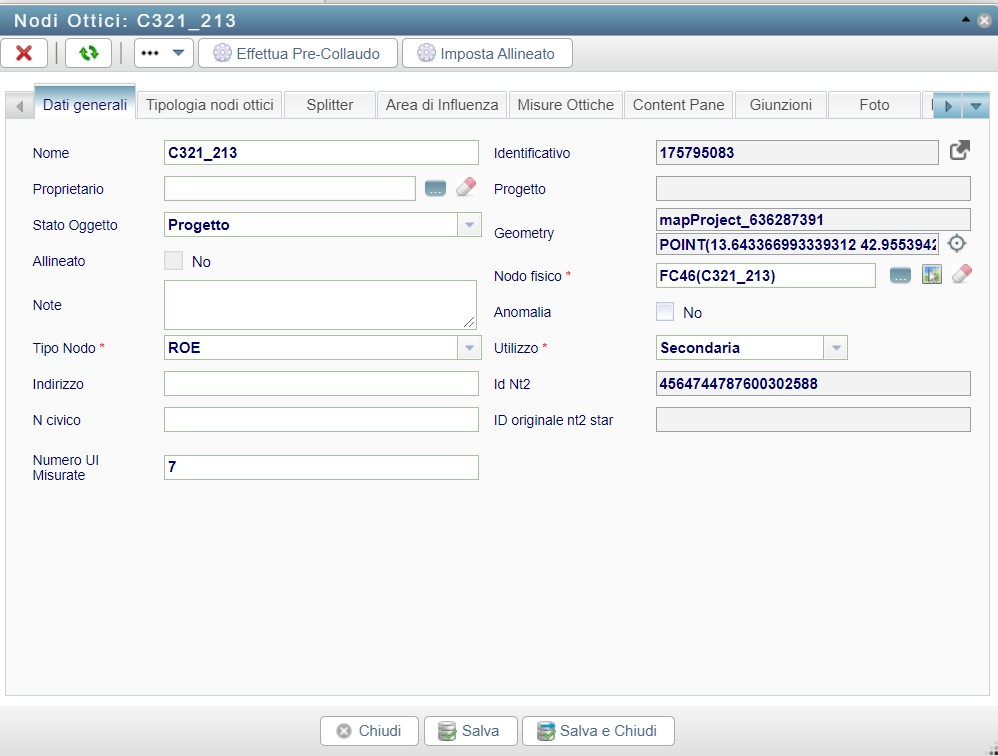Locate geometry with the crosshair target icon

pyautogui.click(x=957, y=243)
